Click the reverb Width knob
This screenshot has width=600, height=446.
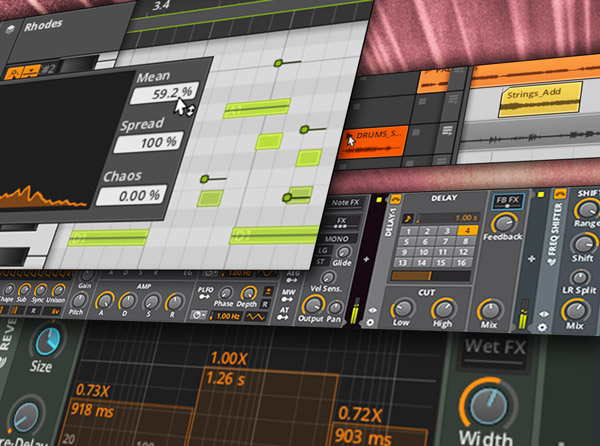pos(489,405)
